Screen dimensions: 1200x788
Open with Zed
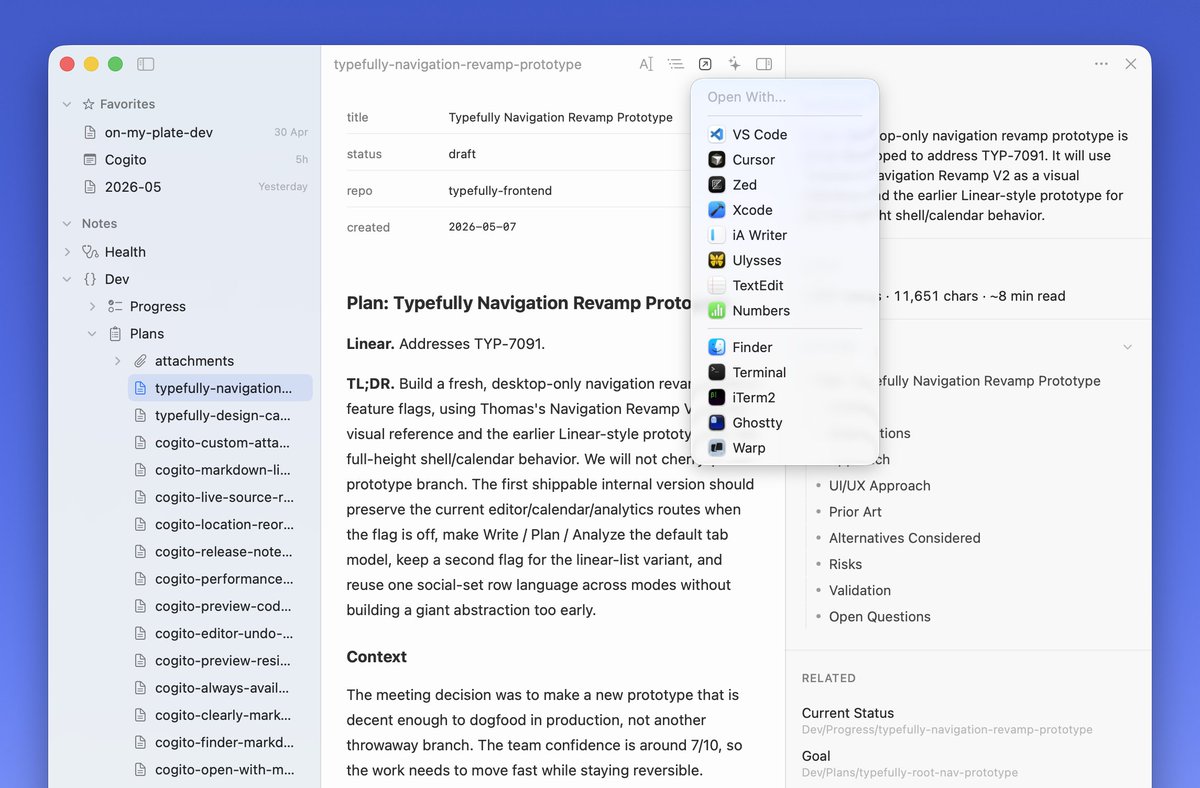tap(785, 184)
